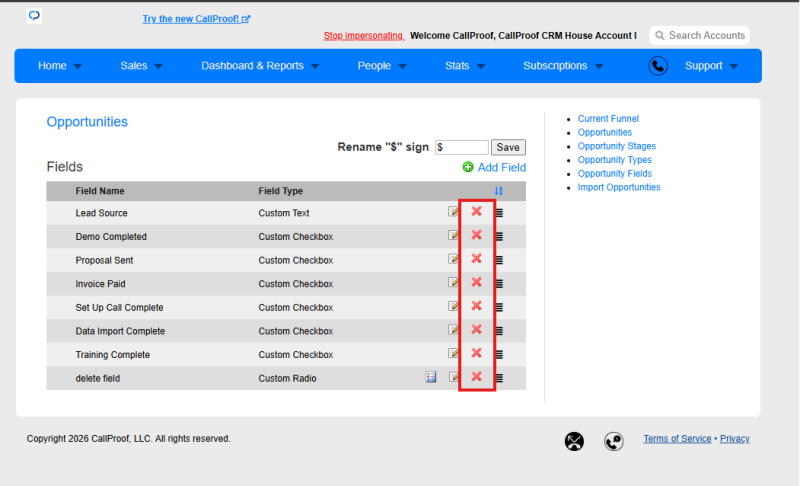Reorder handle for delete field row
The height and width of the screenshot is (486, 800).
(499, 378)
